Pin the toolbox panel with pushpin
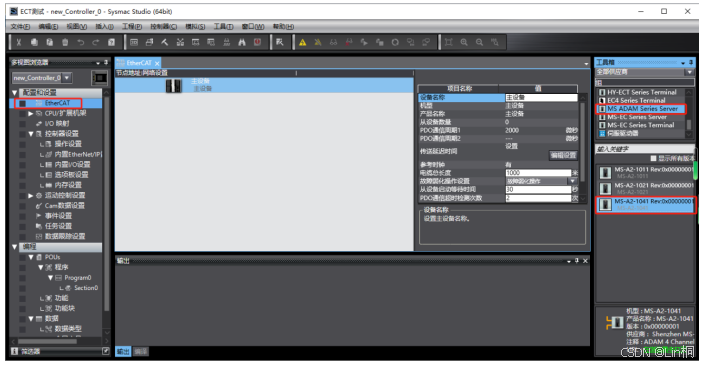 [691, 62]
